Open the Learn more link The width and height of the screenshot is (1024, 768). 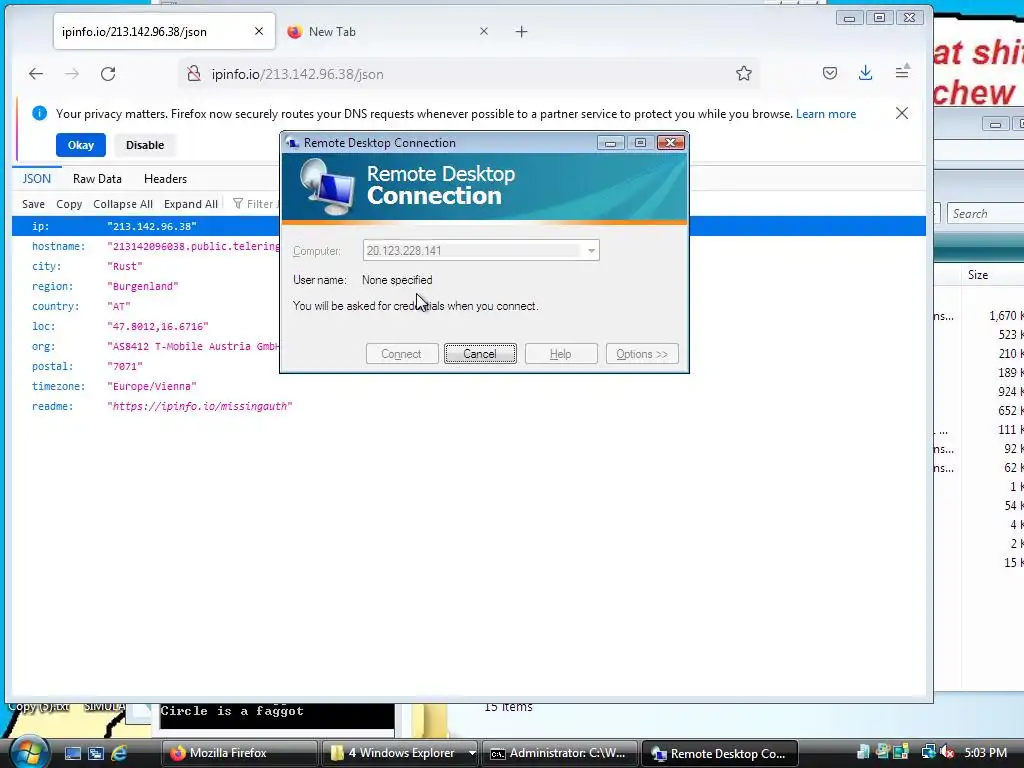[825, 114]
